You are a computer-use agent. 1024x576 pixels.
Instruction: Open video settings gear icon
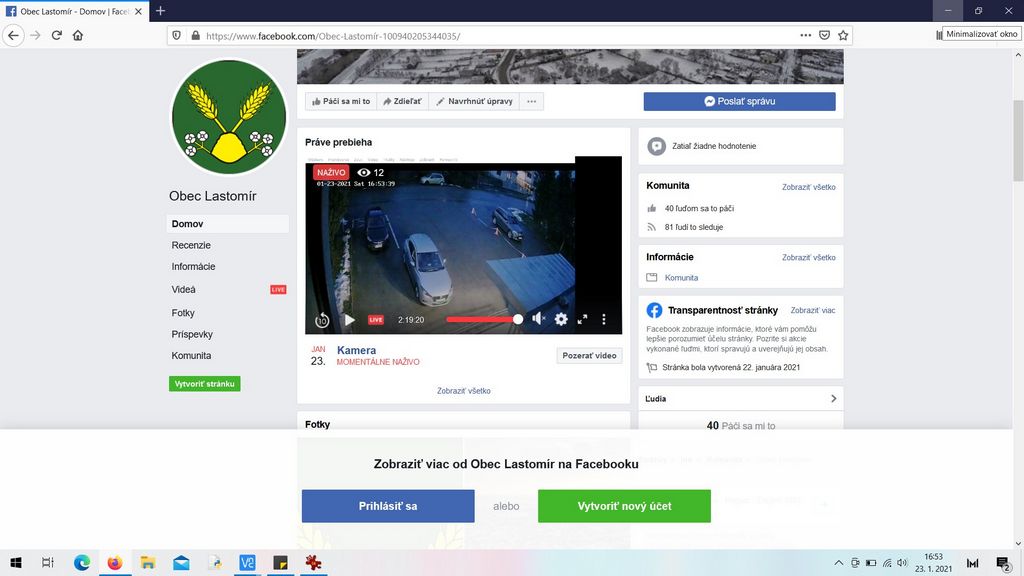pos(561,319)
